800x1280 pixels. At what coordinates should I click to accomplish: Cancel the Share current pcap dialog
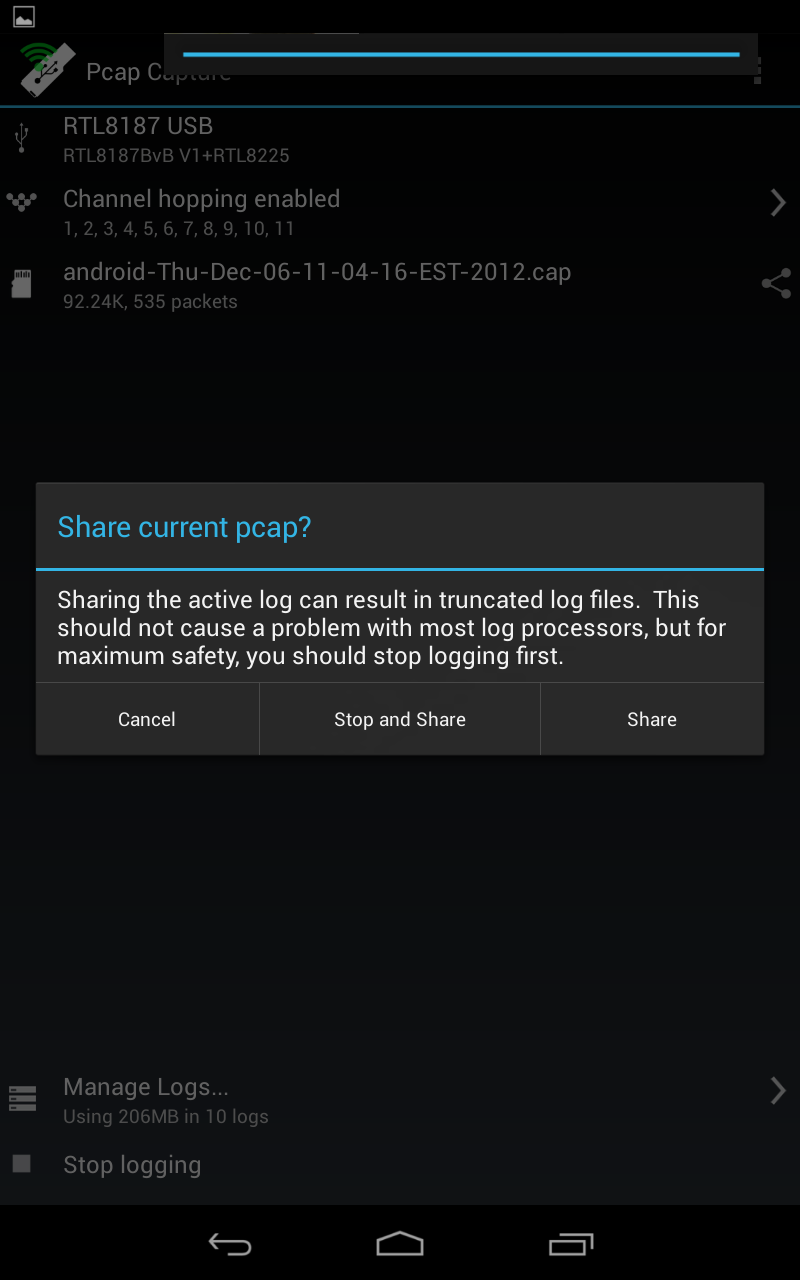(x=147, y=719)
